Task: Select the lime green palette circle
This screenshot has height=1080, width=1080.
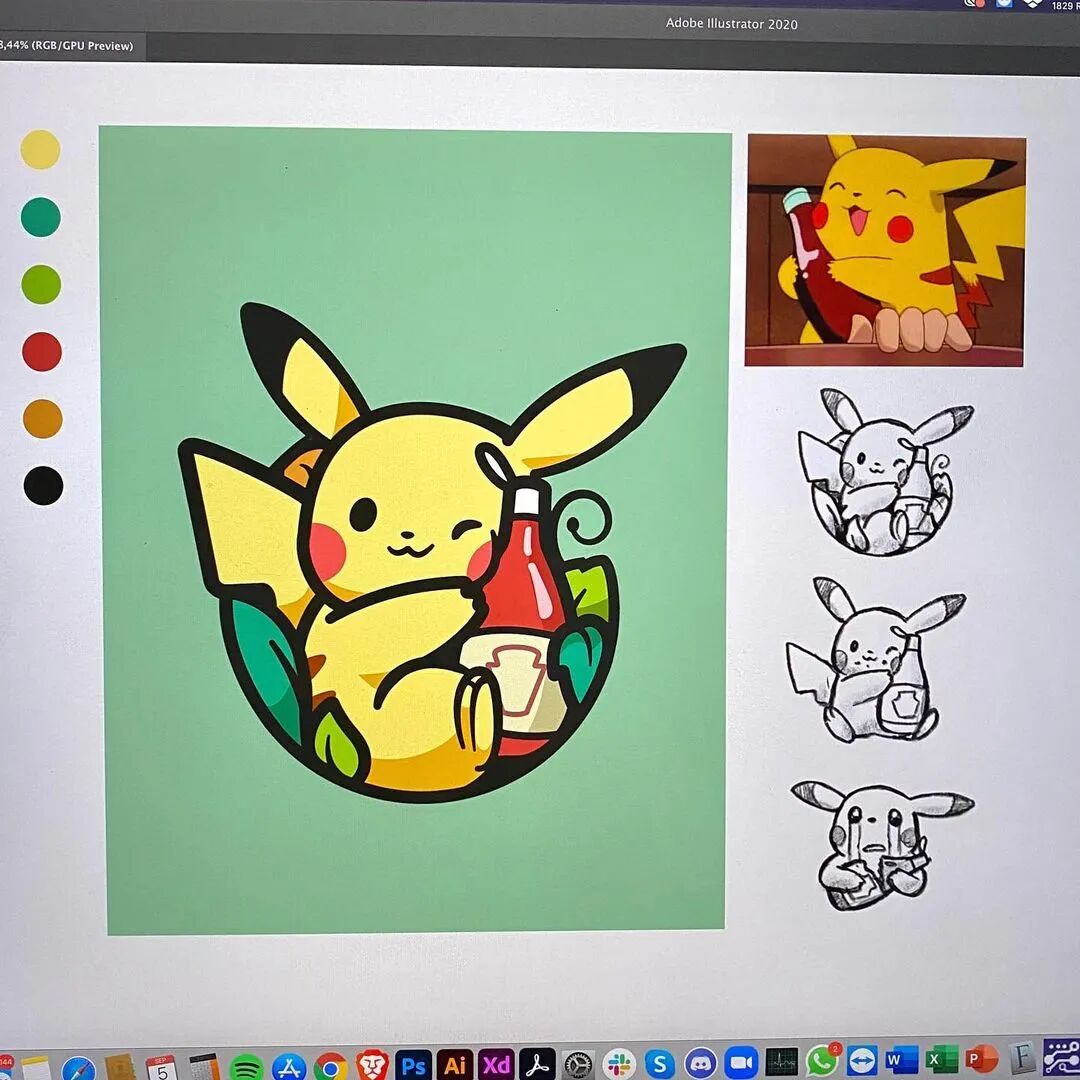Action: coord(41,284)
